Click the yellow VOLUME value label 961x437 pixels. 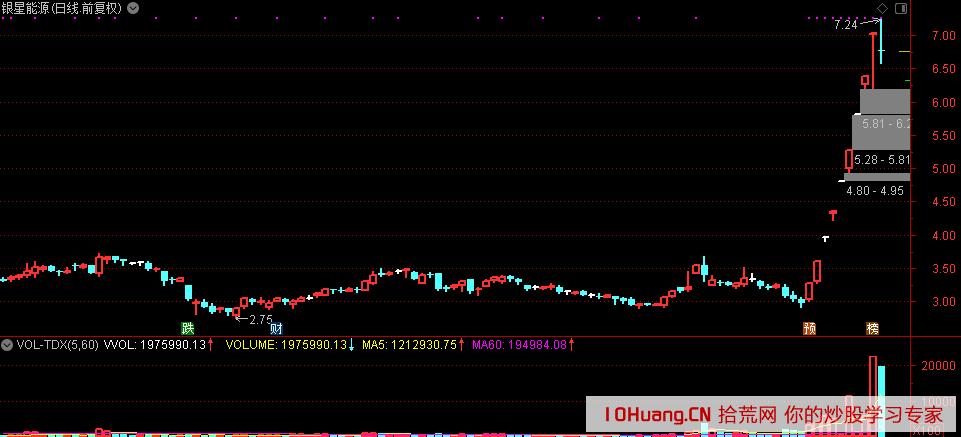286,345
